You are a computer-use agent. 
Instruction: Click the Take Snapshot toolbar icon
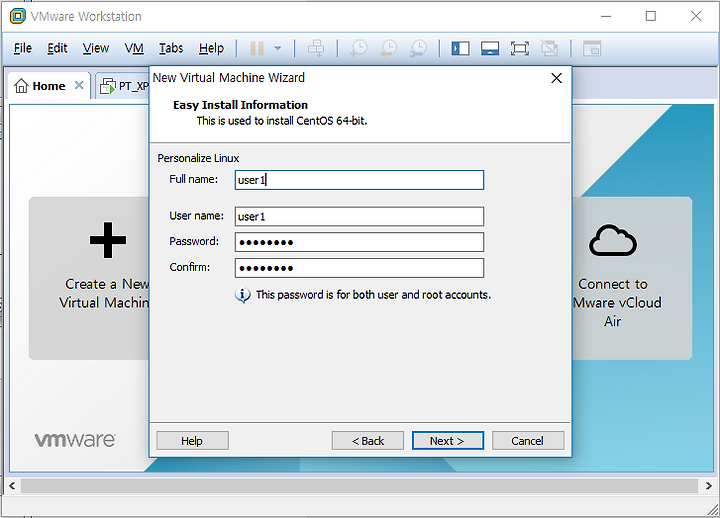point(359,48)
